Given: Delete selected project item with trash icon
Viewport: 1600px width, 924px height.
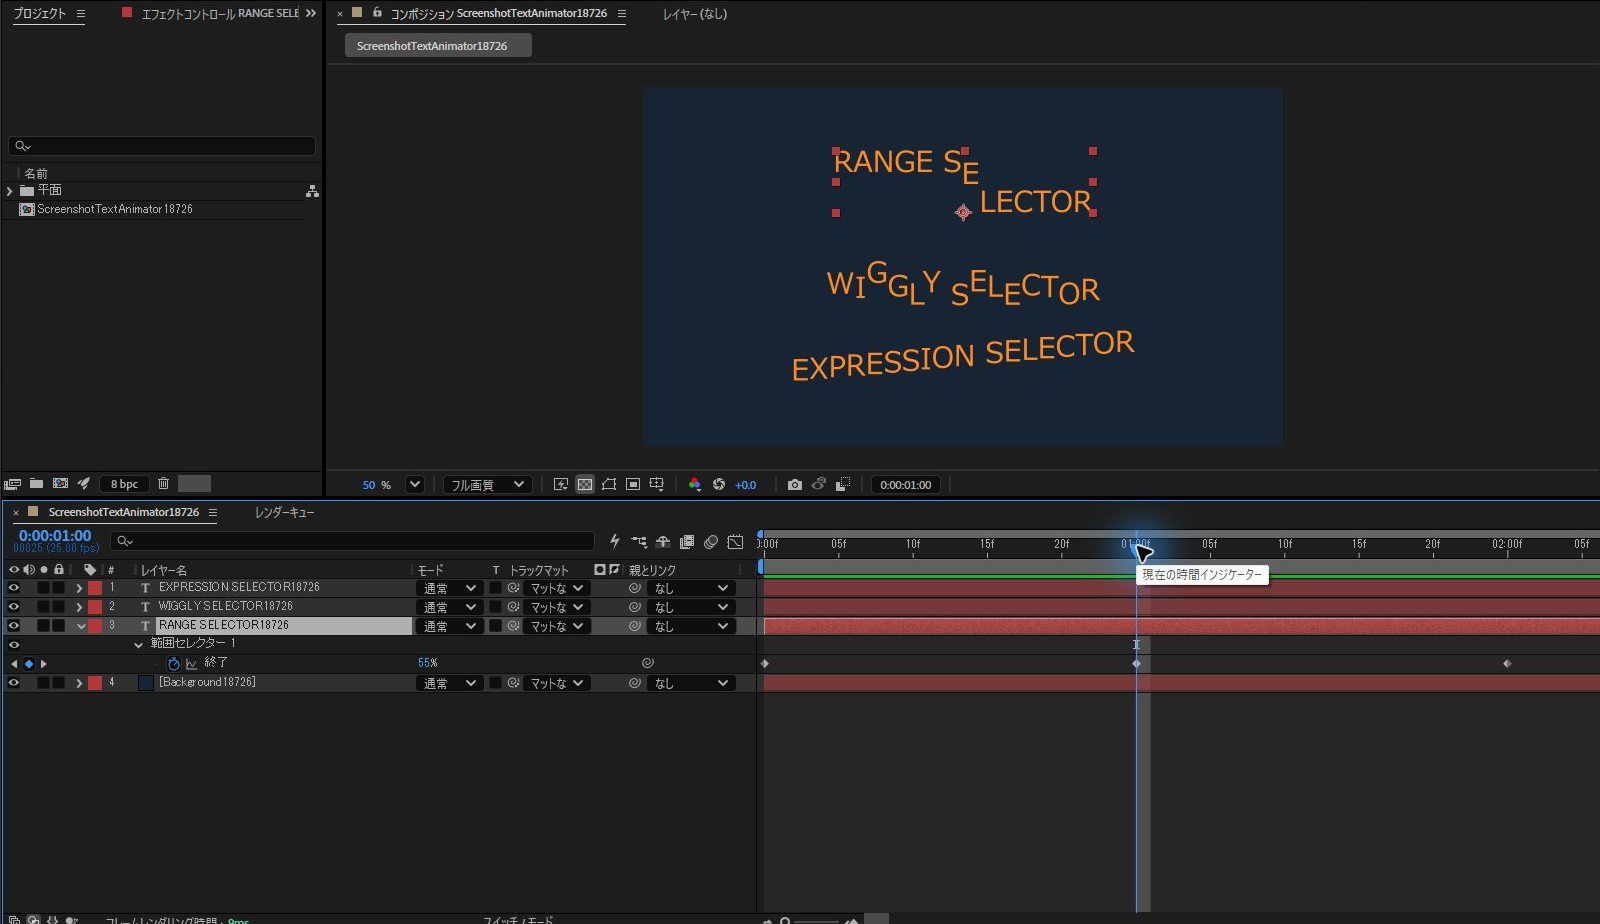Looking at the screenshot, I should click(x=164, y=483).
